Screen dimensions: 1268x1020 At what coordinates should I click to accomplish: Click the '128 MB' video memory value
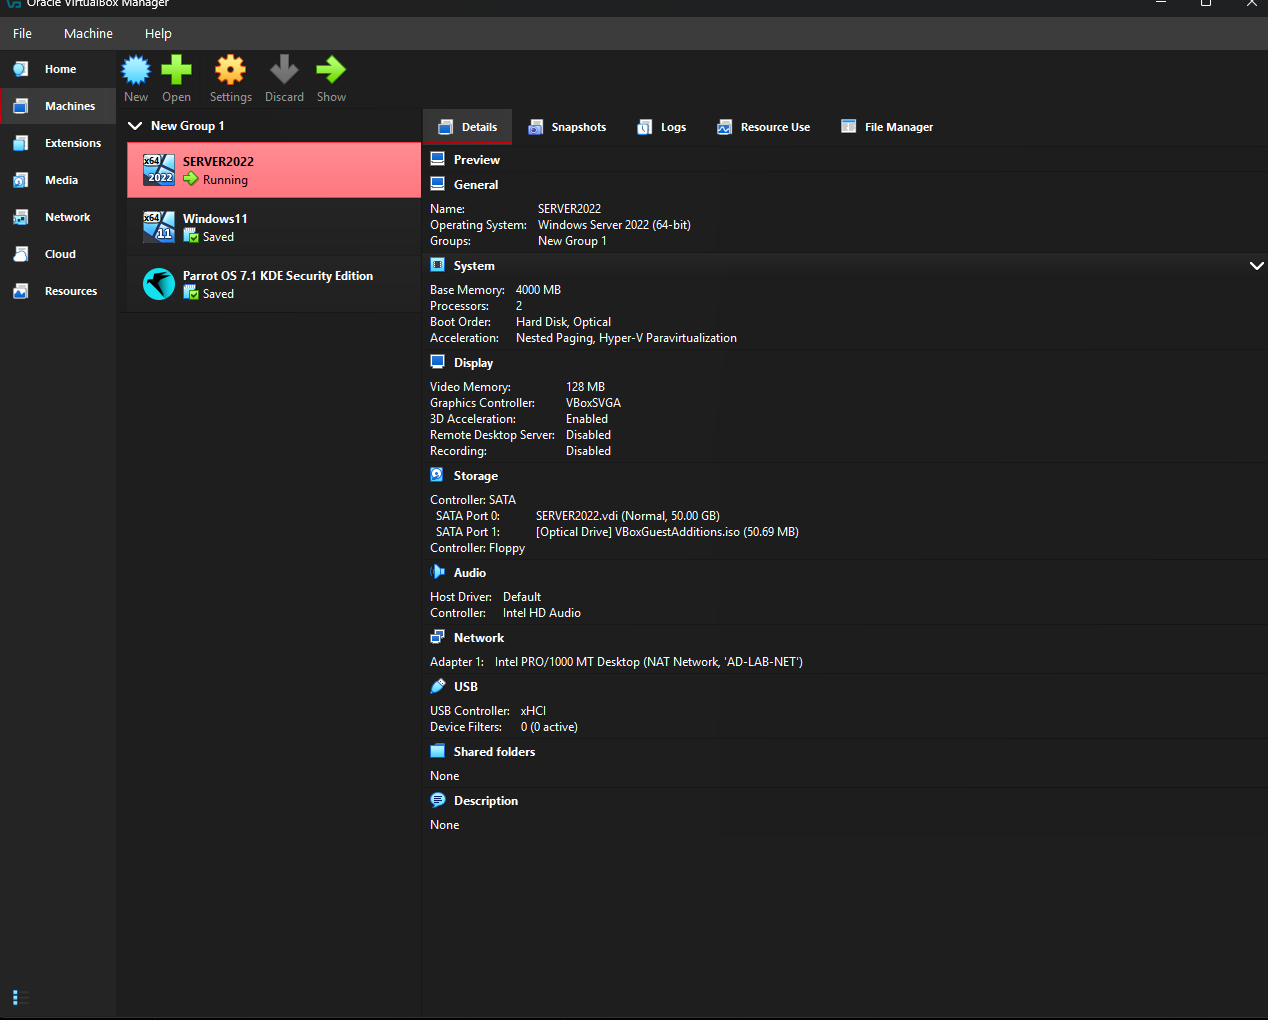pos(585,387)
